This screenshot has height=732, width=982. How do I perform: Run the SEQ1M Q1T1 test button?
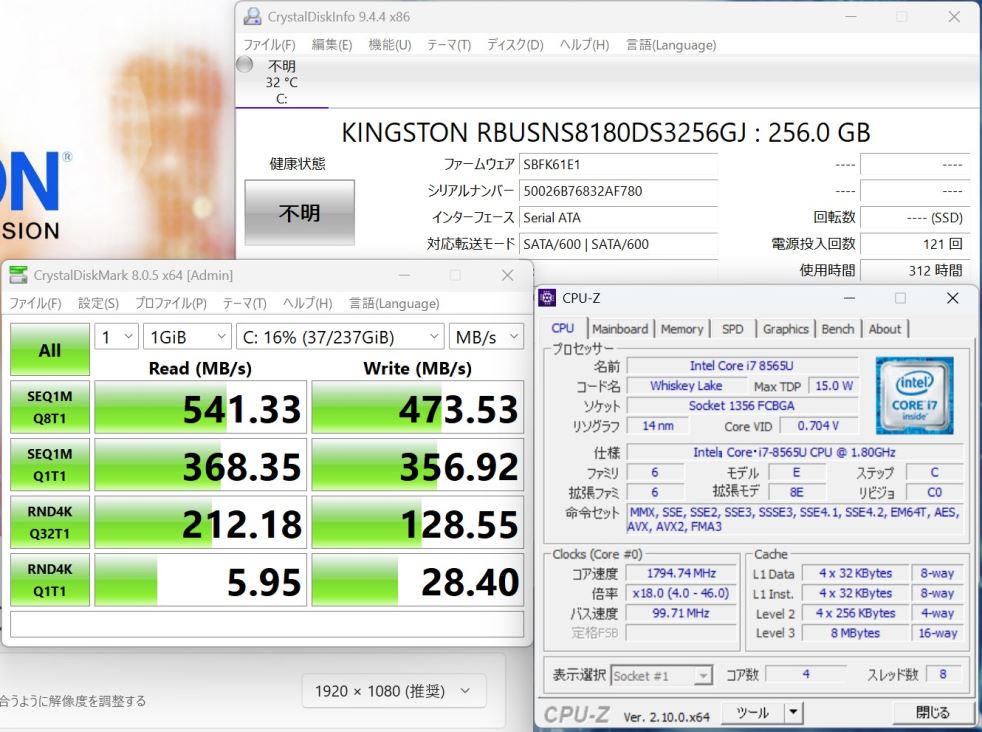point(49,465)
